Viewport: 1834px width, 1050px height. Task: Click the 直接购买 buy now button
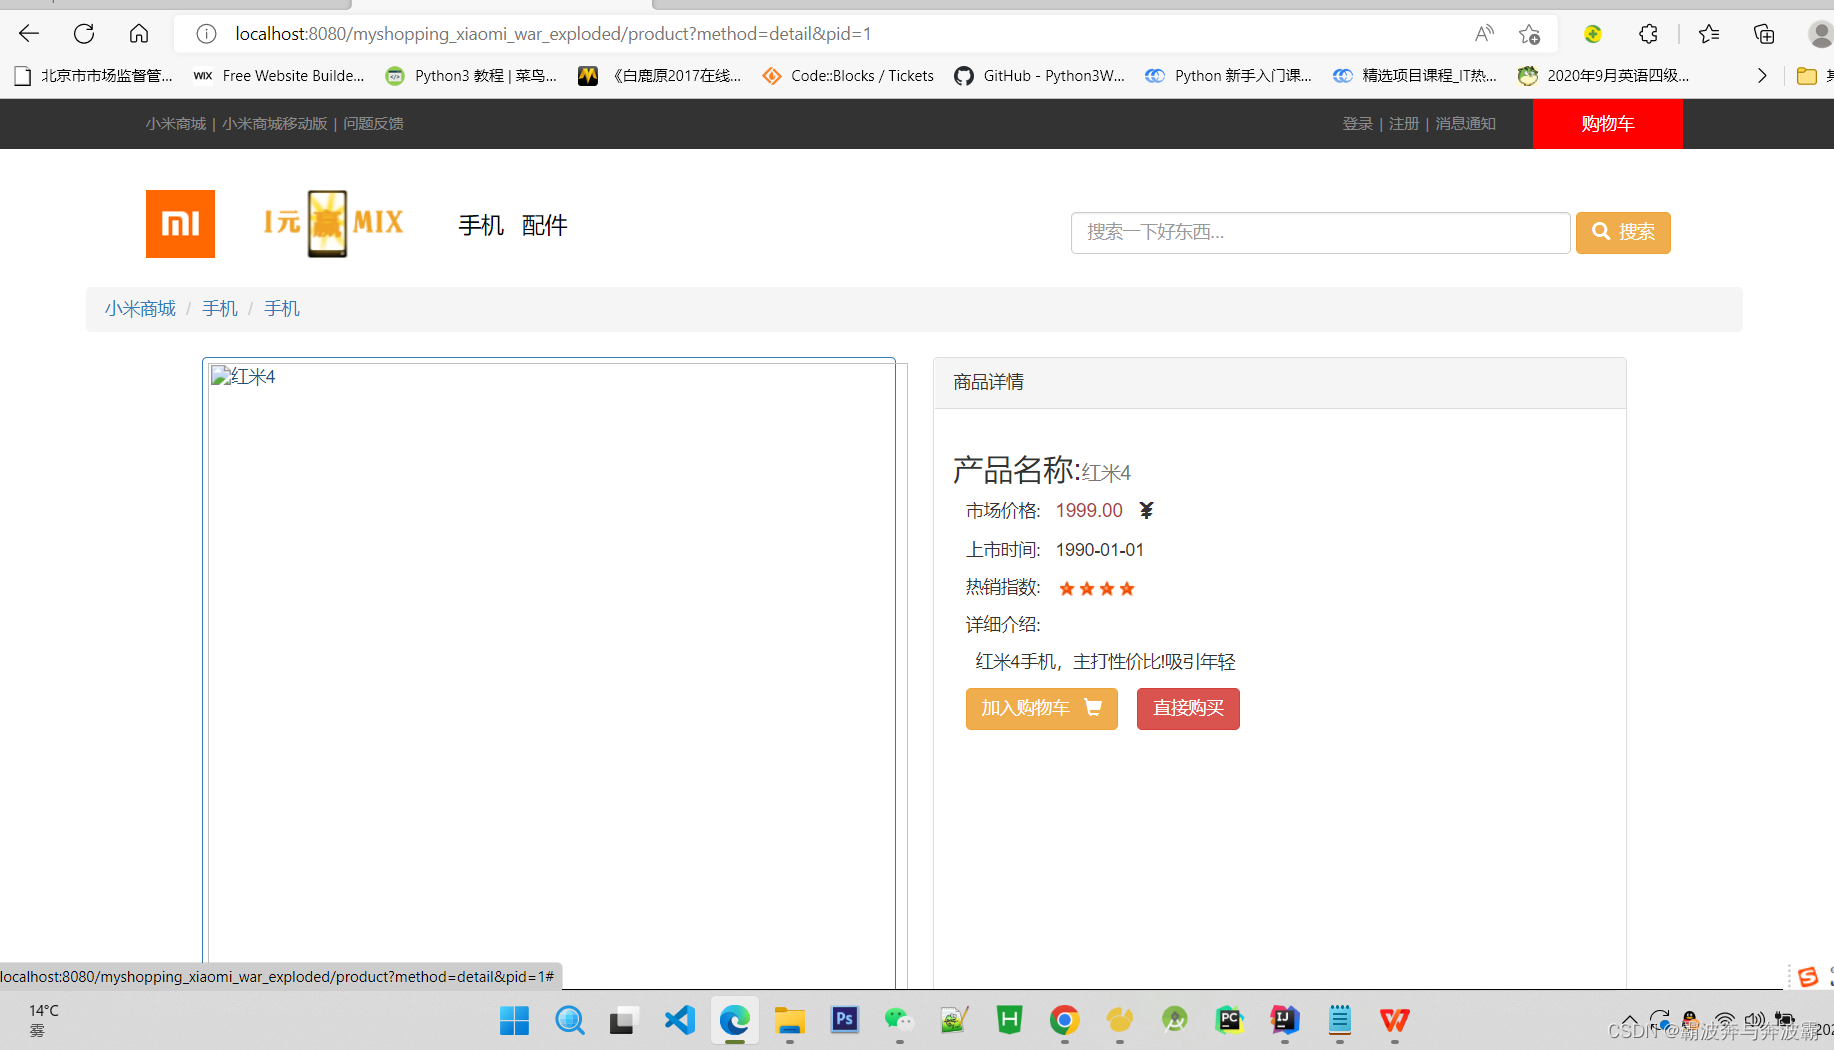coord(1188,708)
